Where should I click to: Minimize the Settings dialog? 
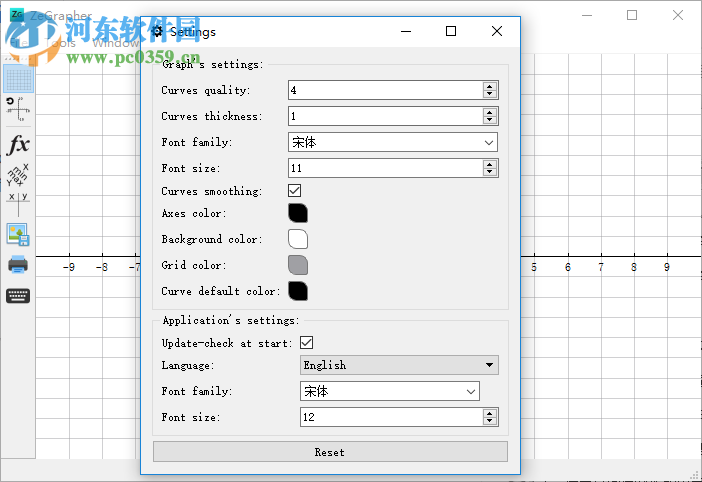point(406,31)
